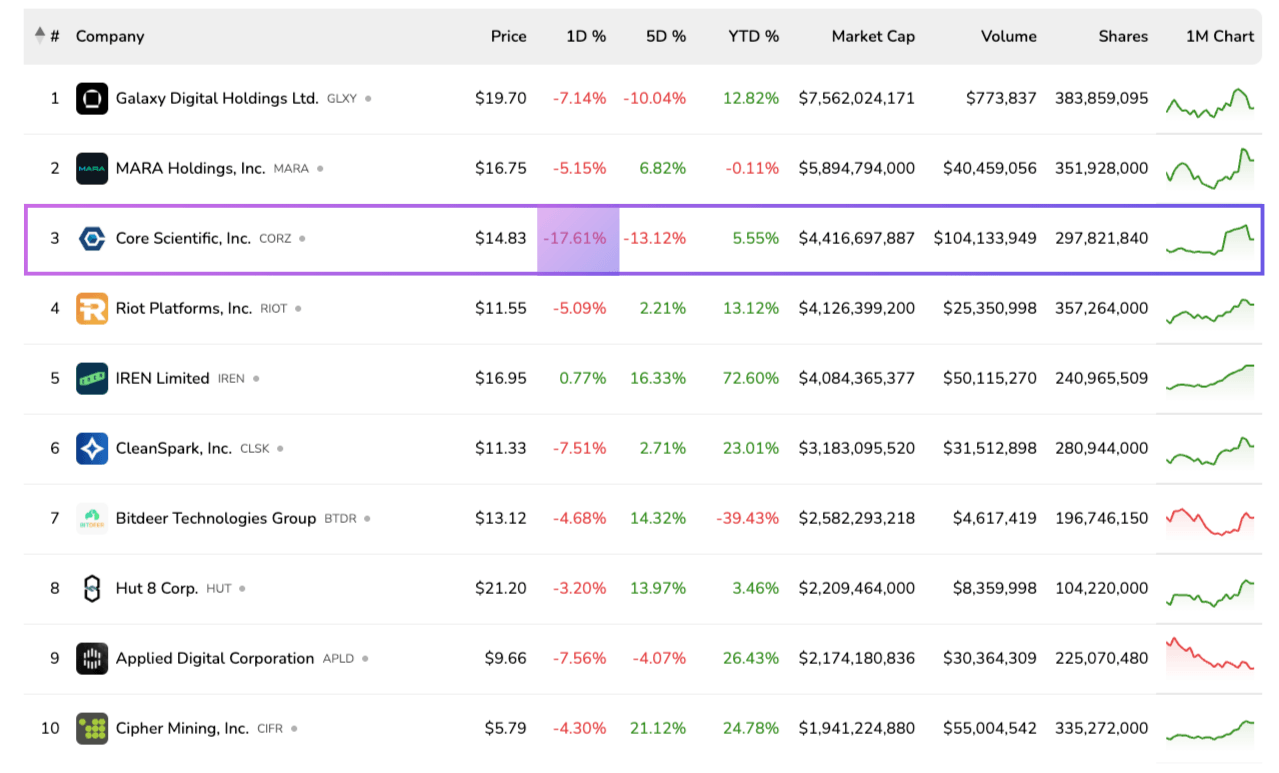Open the Bitdeer Technologies Group link
The image size is (1279, 773).
(x=215, y=519)
